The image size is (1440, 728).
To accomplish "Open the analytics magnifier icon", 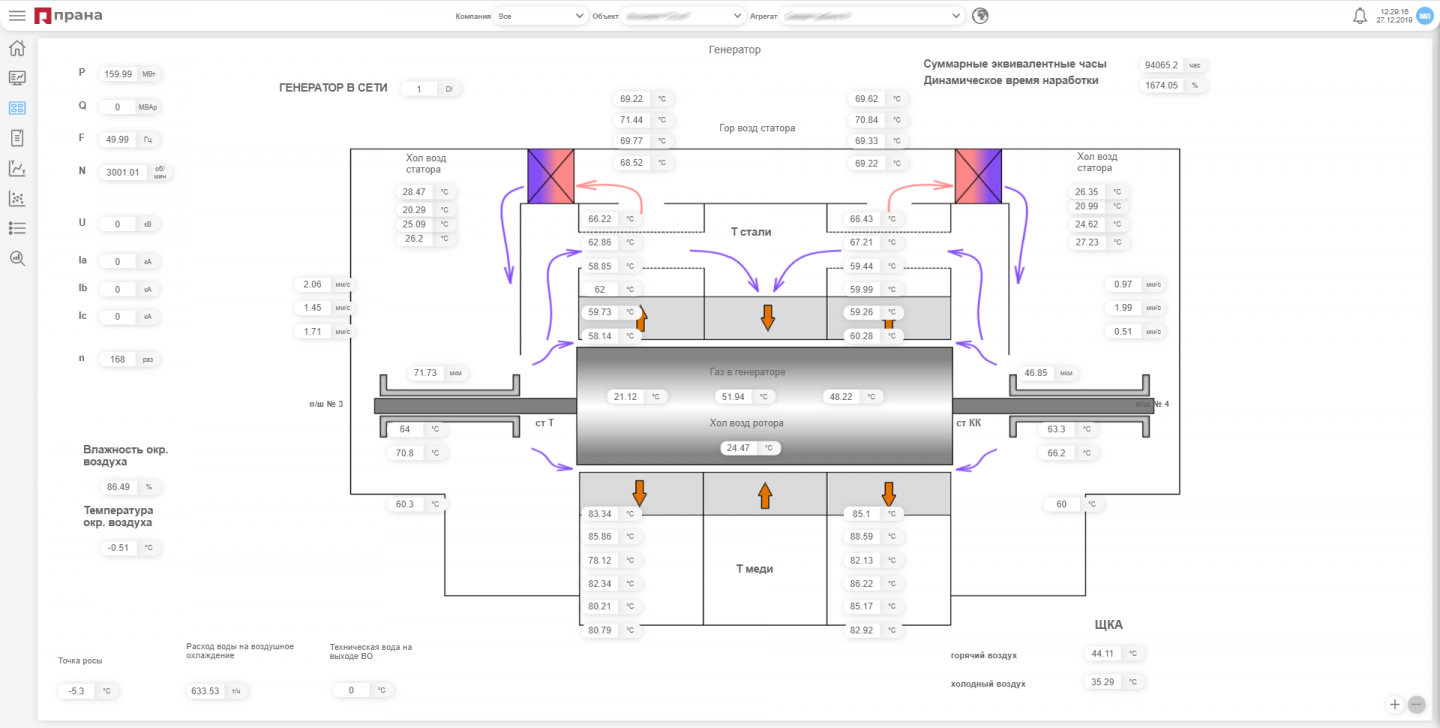I will pos(17,258).
